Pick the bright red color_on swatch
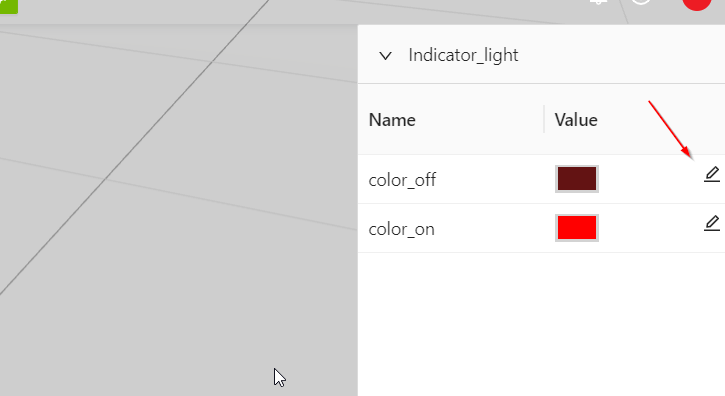This screenshot has height=396, width=725. [577, 228]
